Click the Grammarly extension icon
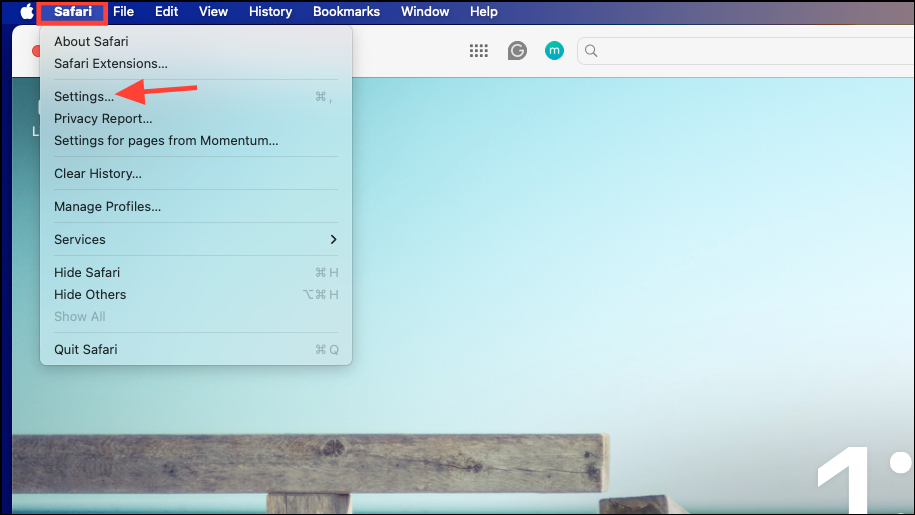Image resolution: width=915 pixels, height=515 pixels. pyautogui.click(x=517, y=51)
